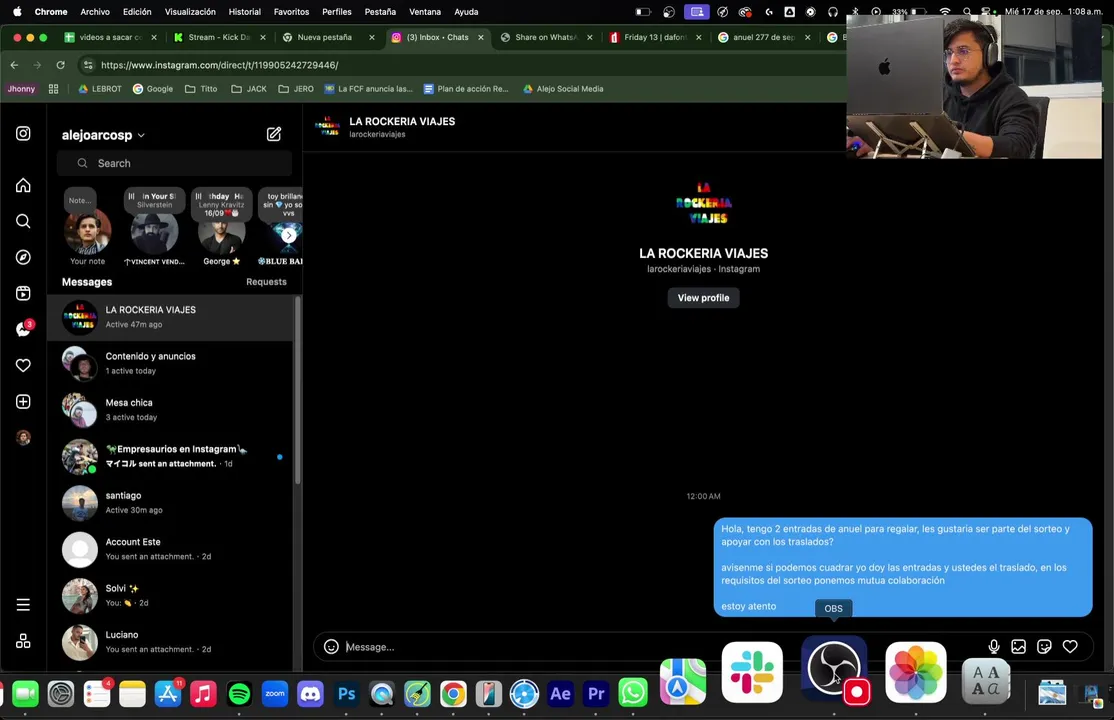The image size is (1114, 720).
Task: Open LA ROCKERIA VIAJES chat header name
Action: tap(402, 122)
